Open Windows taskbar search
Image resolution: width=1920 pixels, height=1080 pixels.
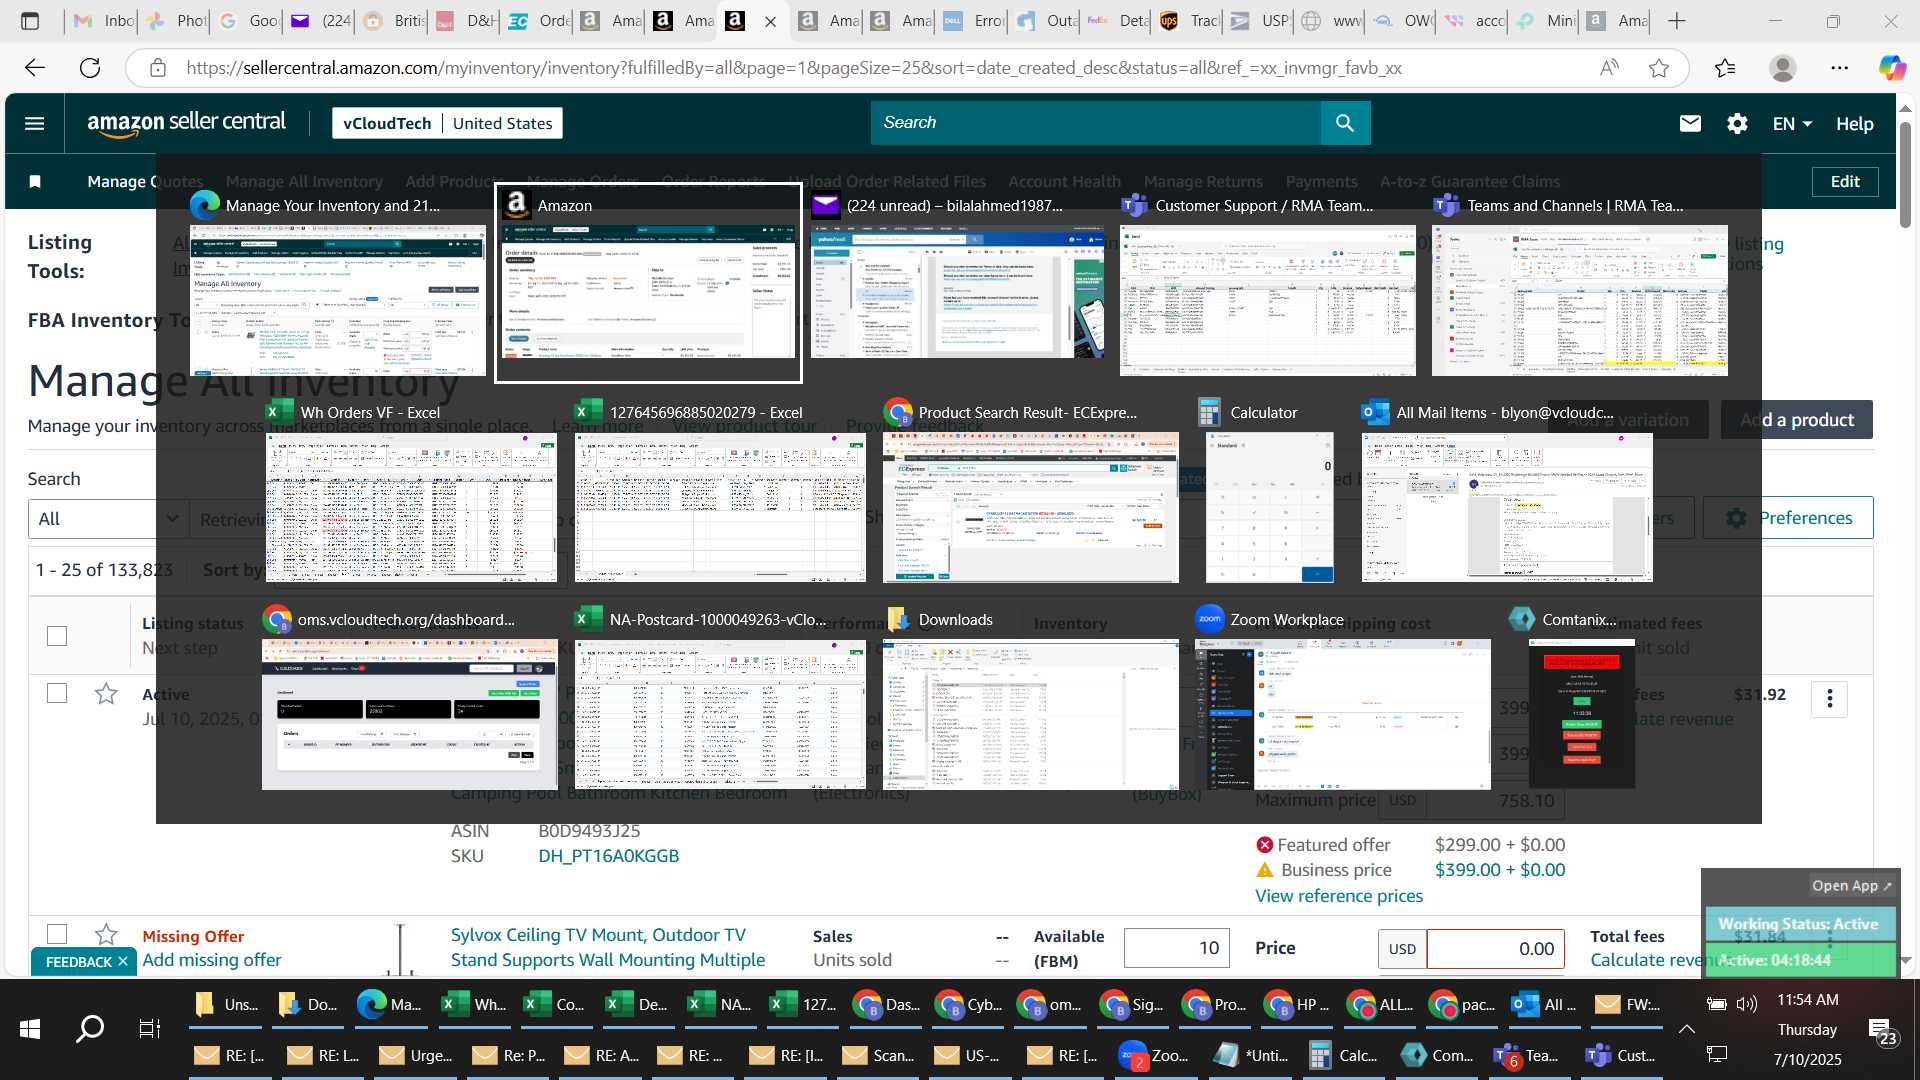click(x=90, y=1028)
